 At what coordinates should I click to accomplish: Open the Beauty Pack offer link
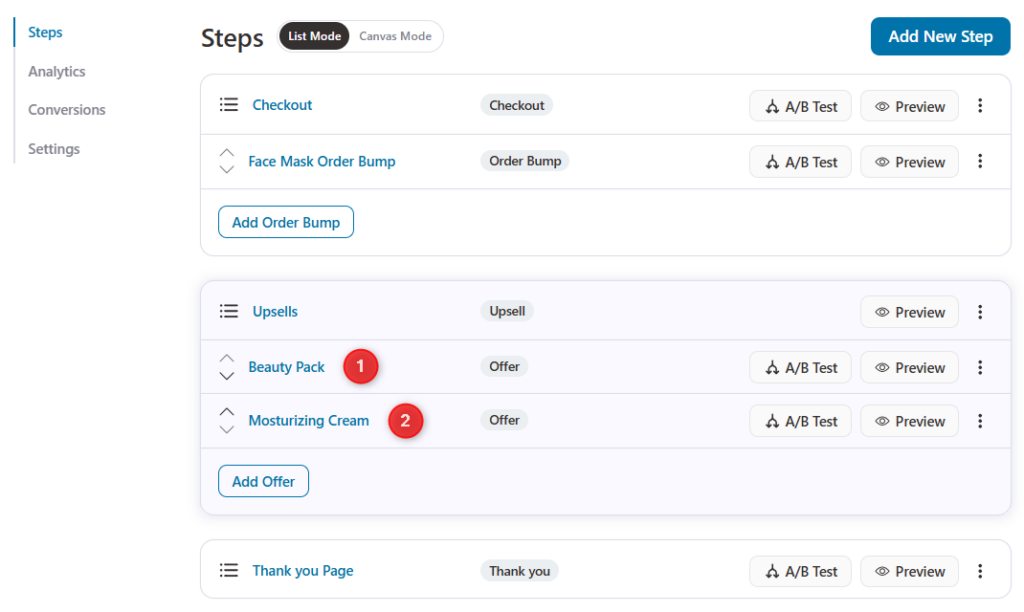click(286, 367)
